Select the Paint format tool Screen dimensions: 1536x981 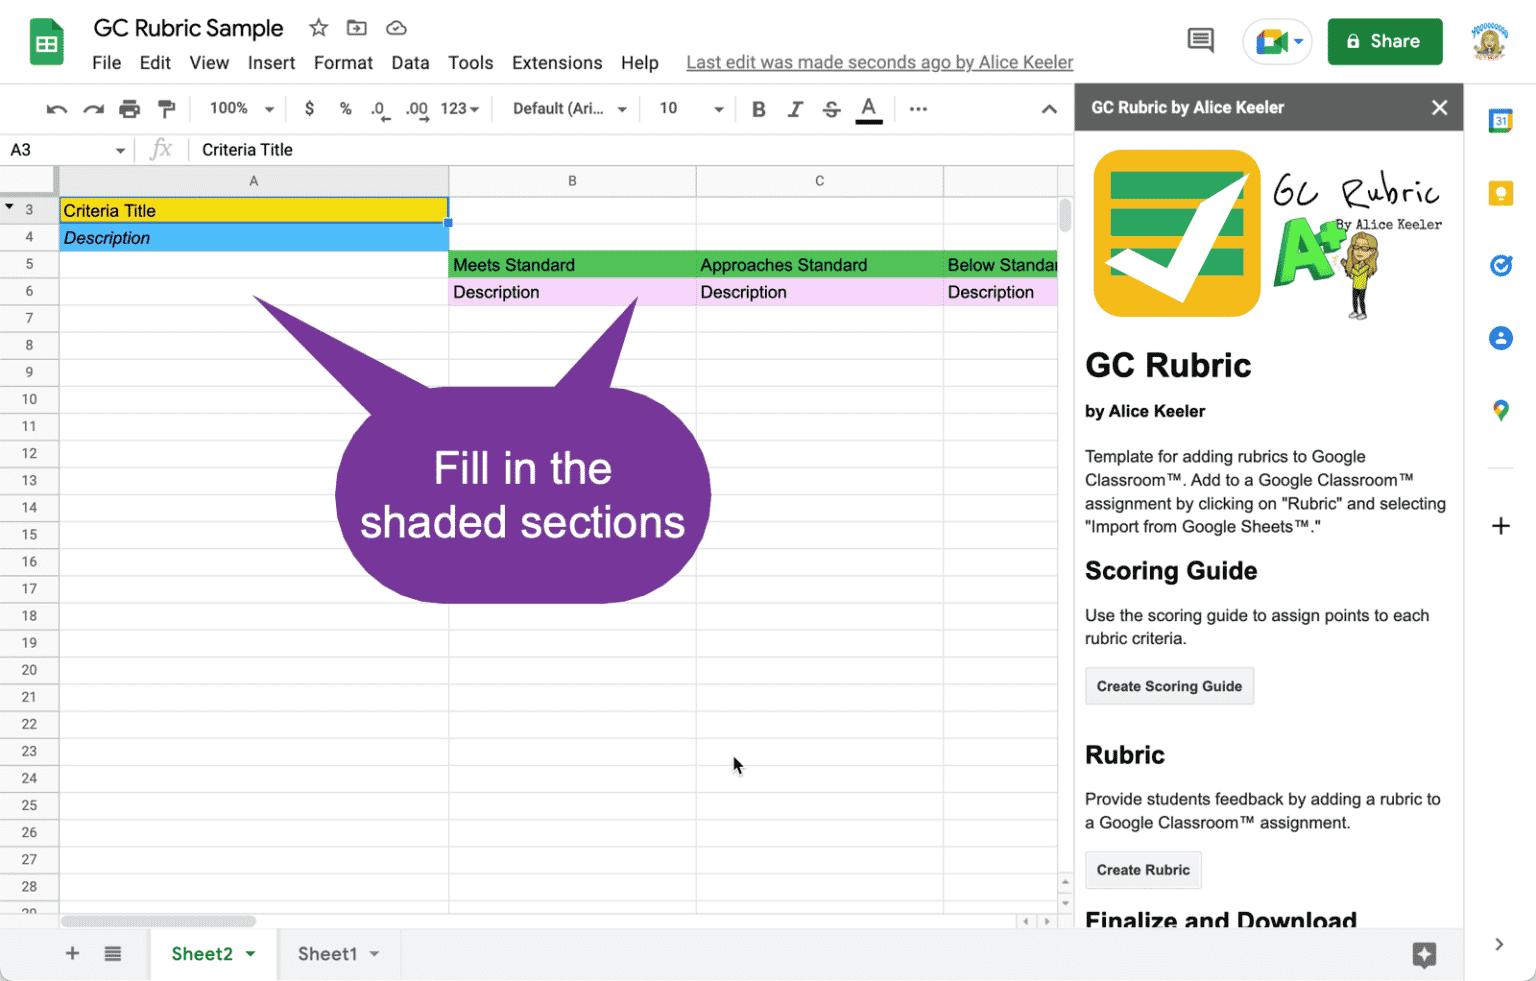point(167,109)
